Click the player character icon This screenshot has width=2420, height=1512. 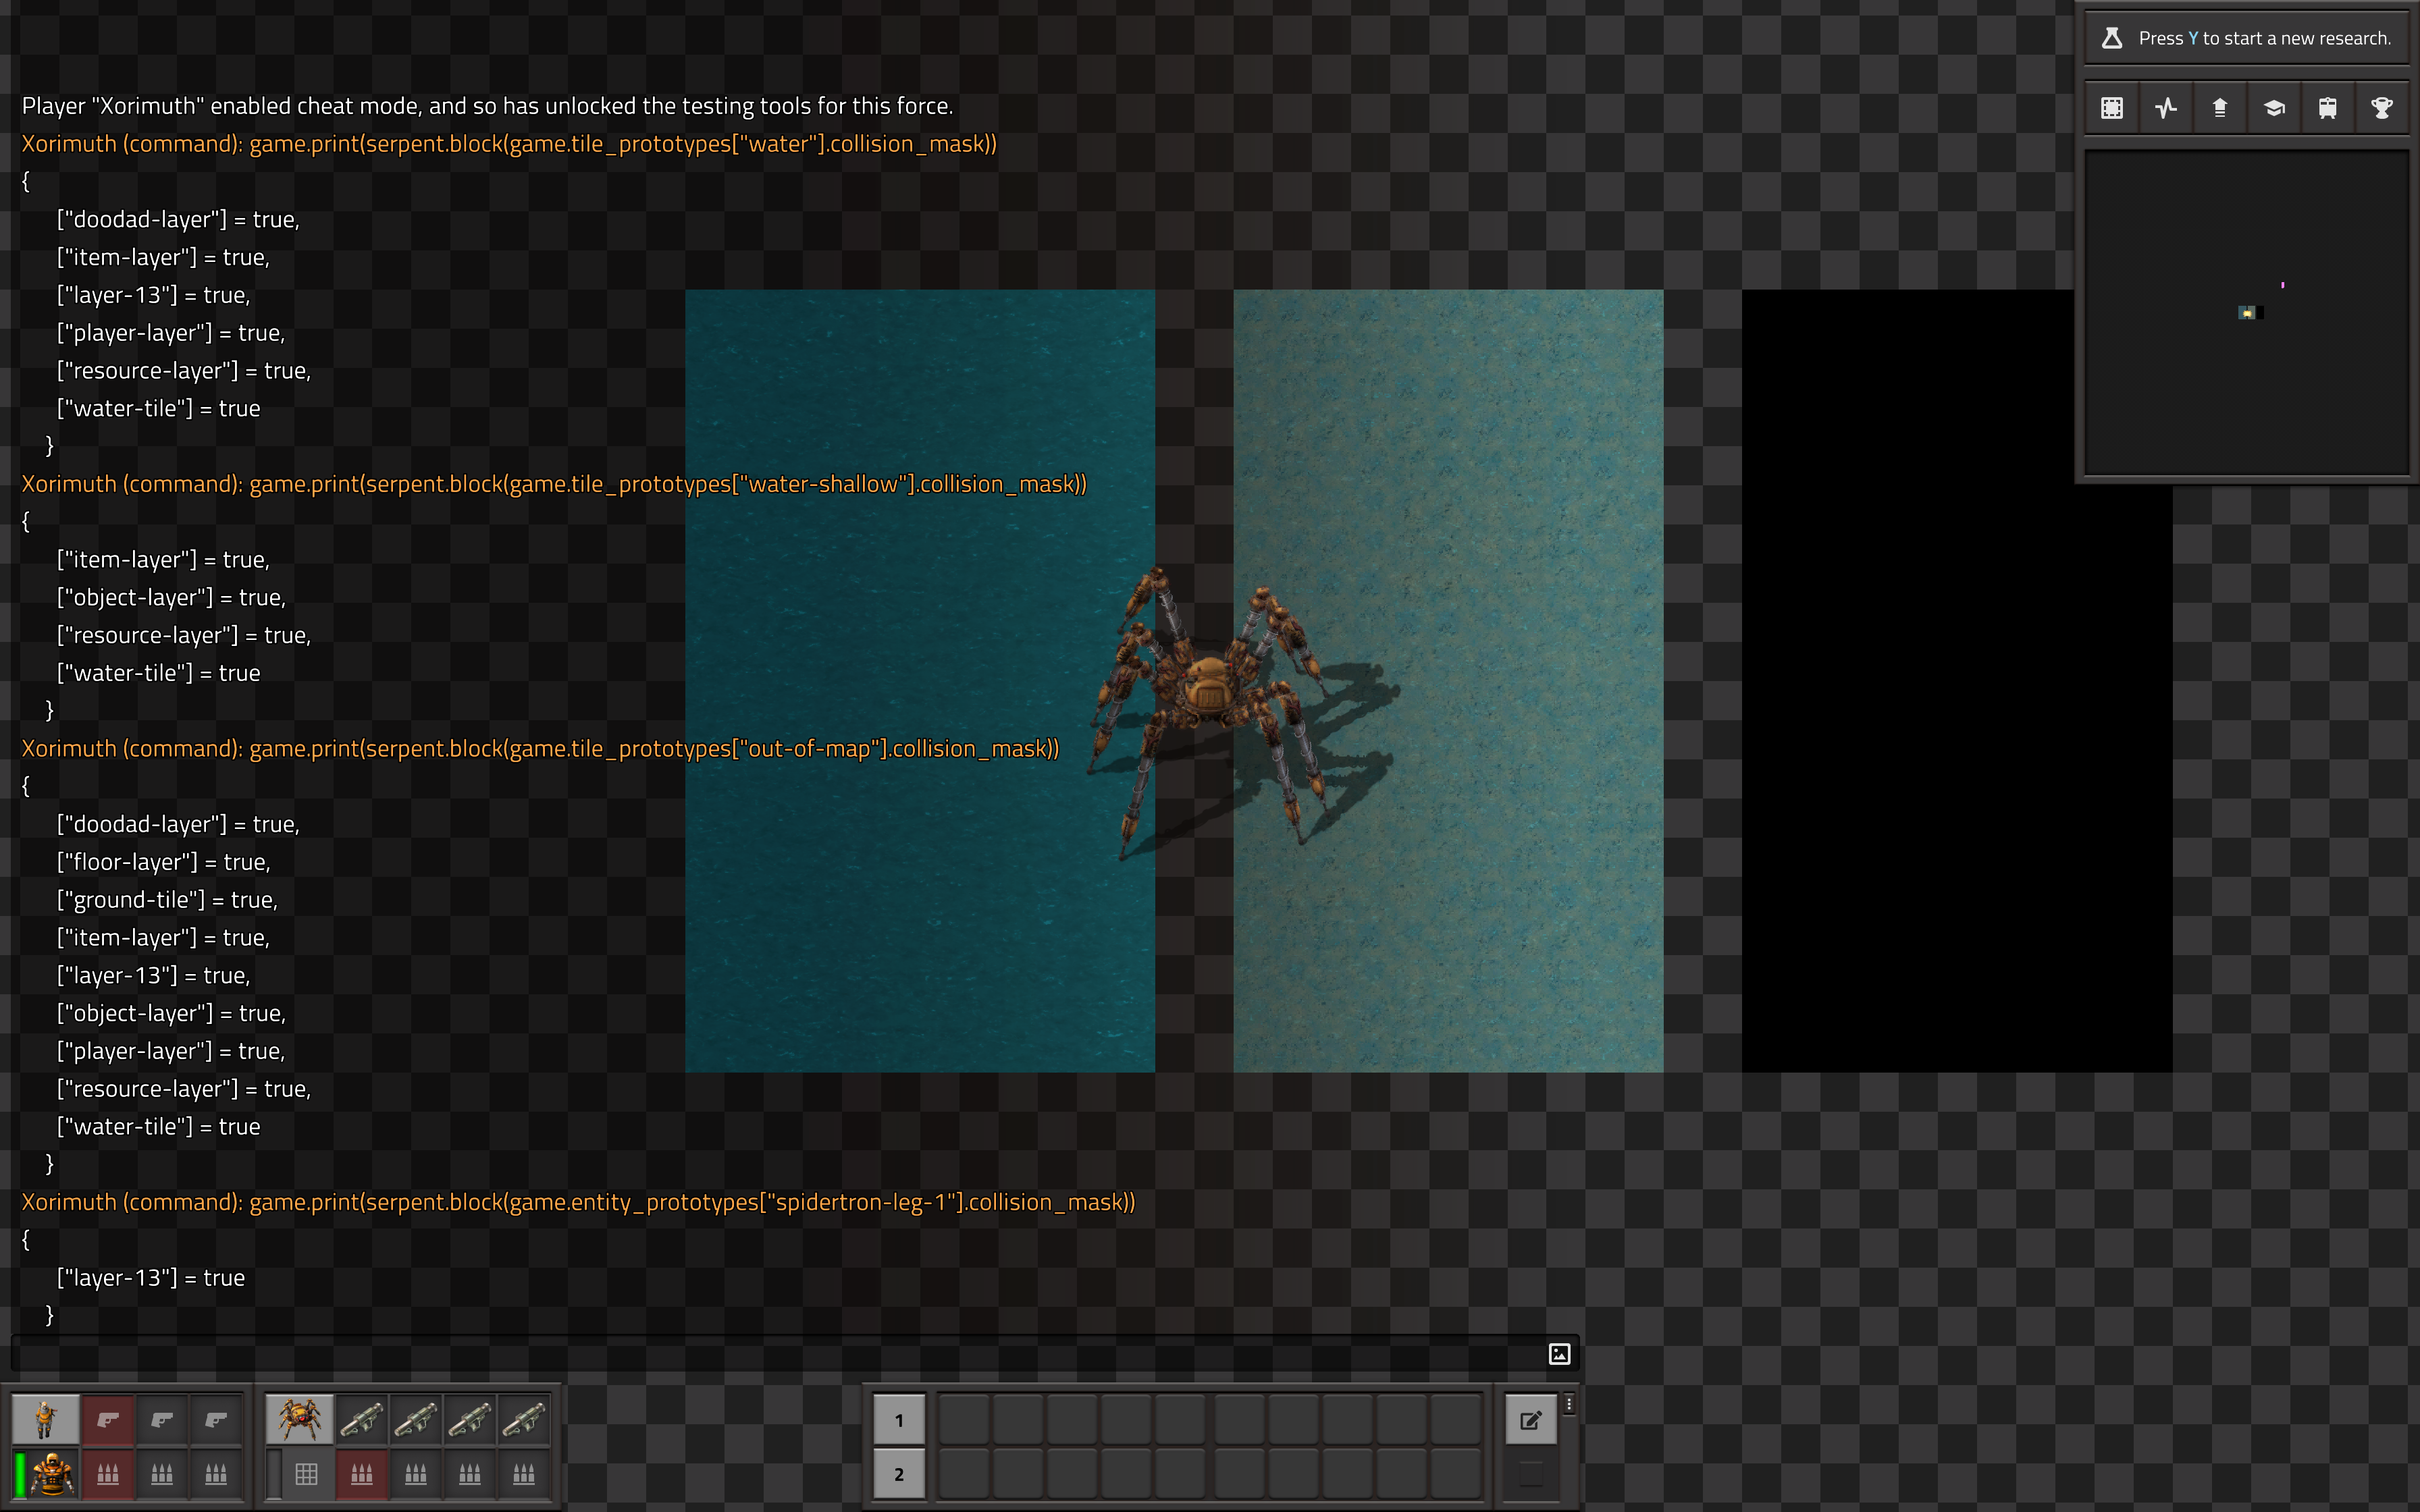[x=45, y=1419]
